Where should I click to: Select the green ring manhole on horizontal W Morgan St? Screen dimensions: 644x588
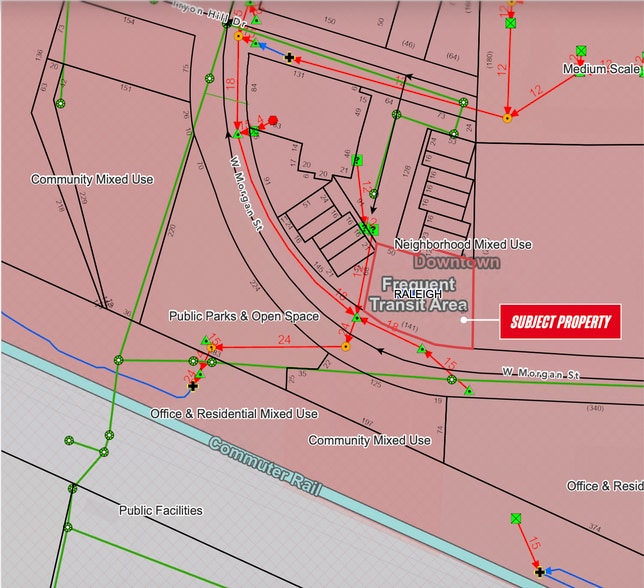point(452,379)
